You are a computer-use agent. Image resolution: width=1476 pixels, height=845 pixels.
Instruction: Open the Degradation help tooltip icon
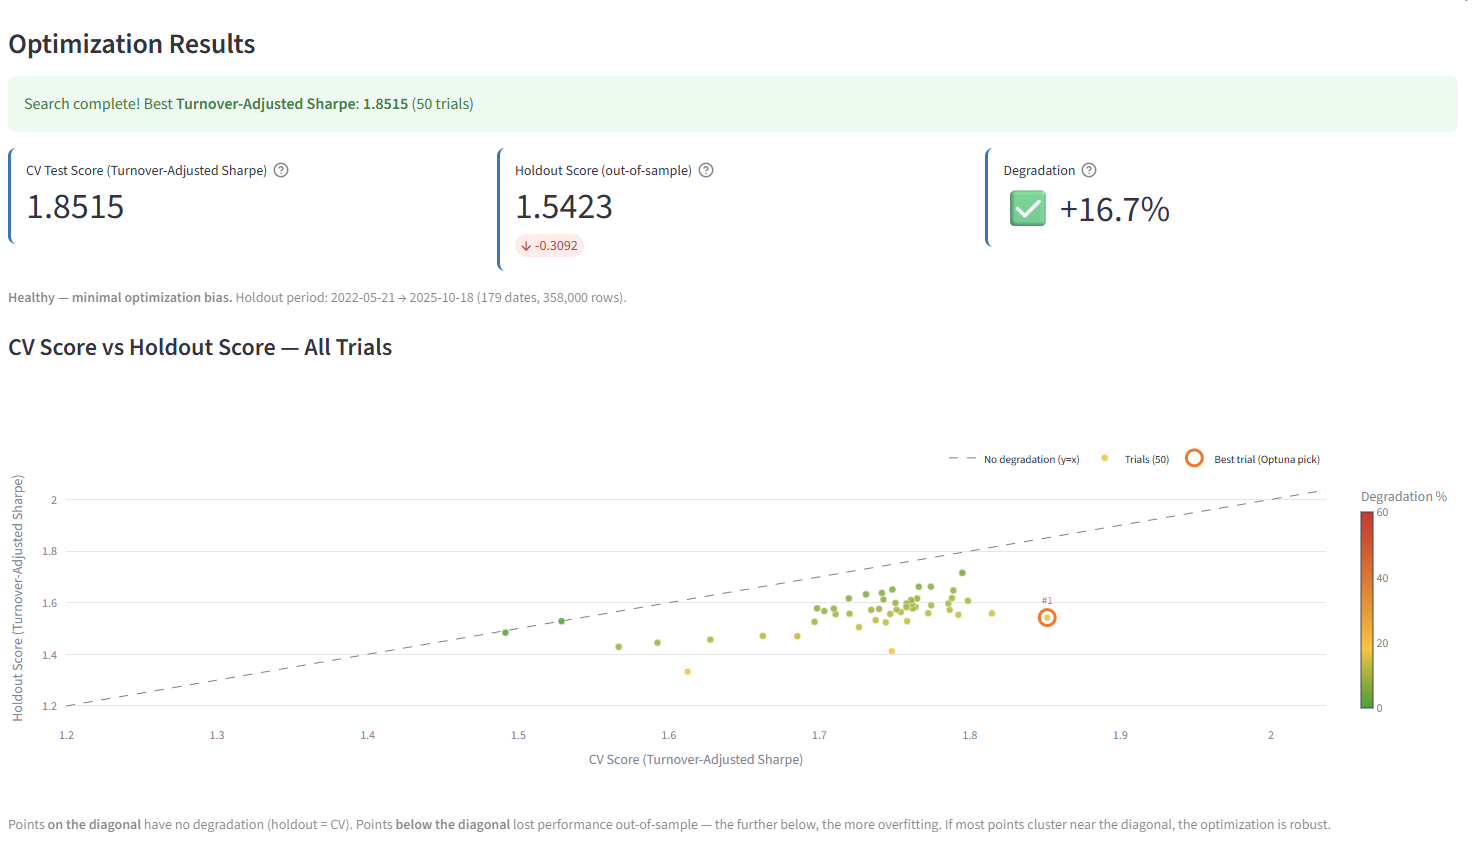1089,170
